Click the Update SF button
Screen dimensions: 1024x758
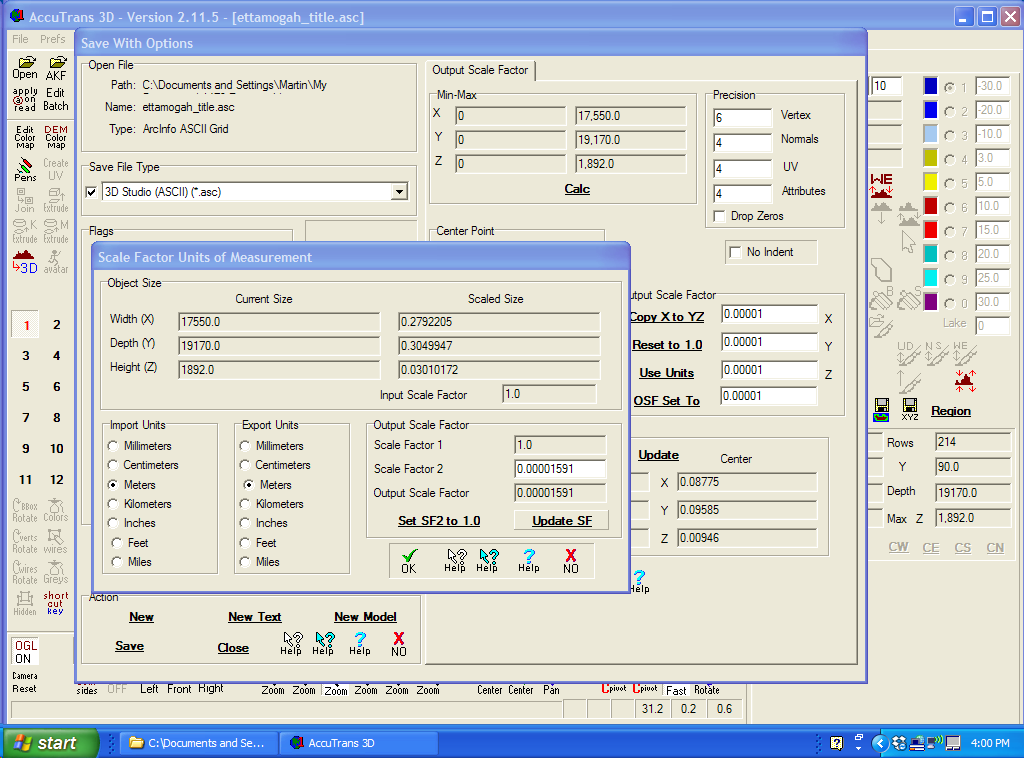[x=561, y=521]
